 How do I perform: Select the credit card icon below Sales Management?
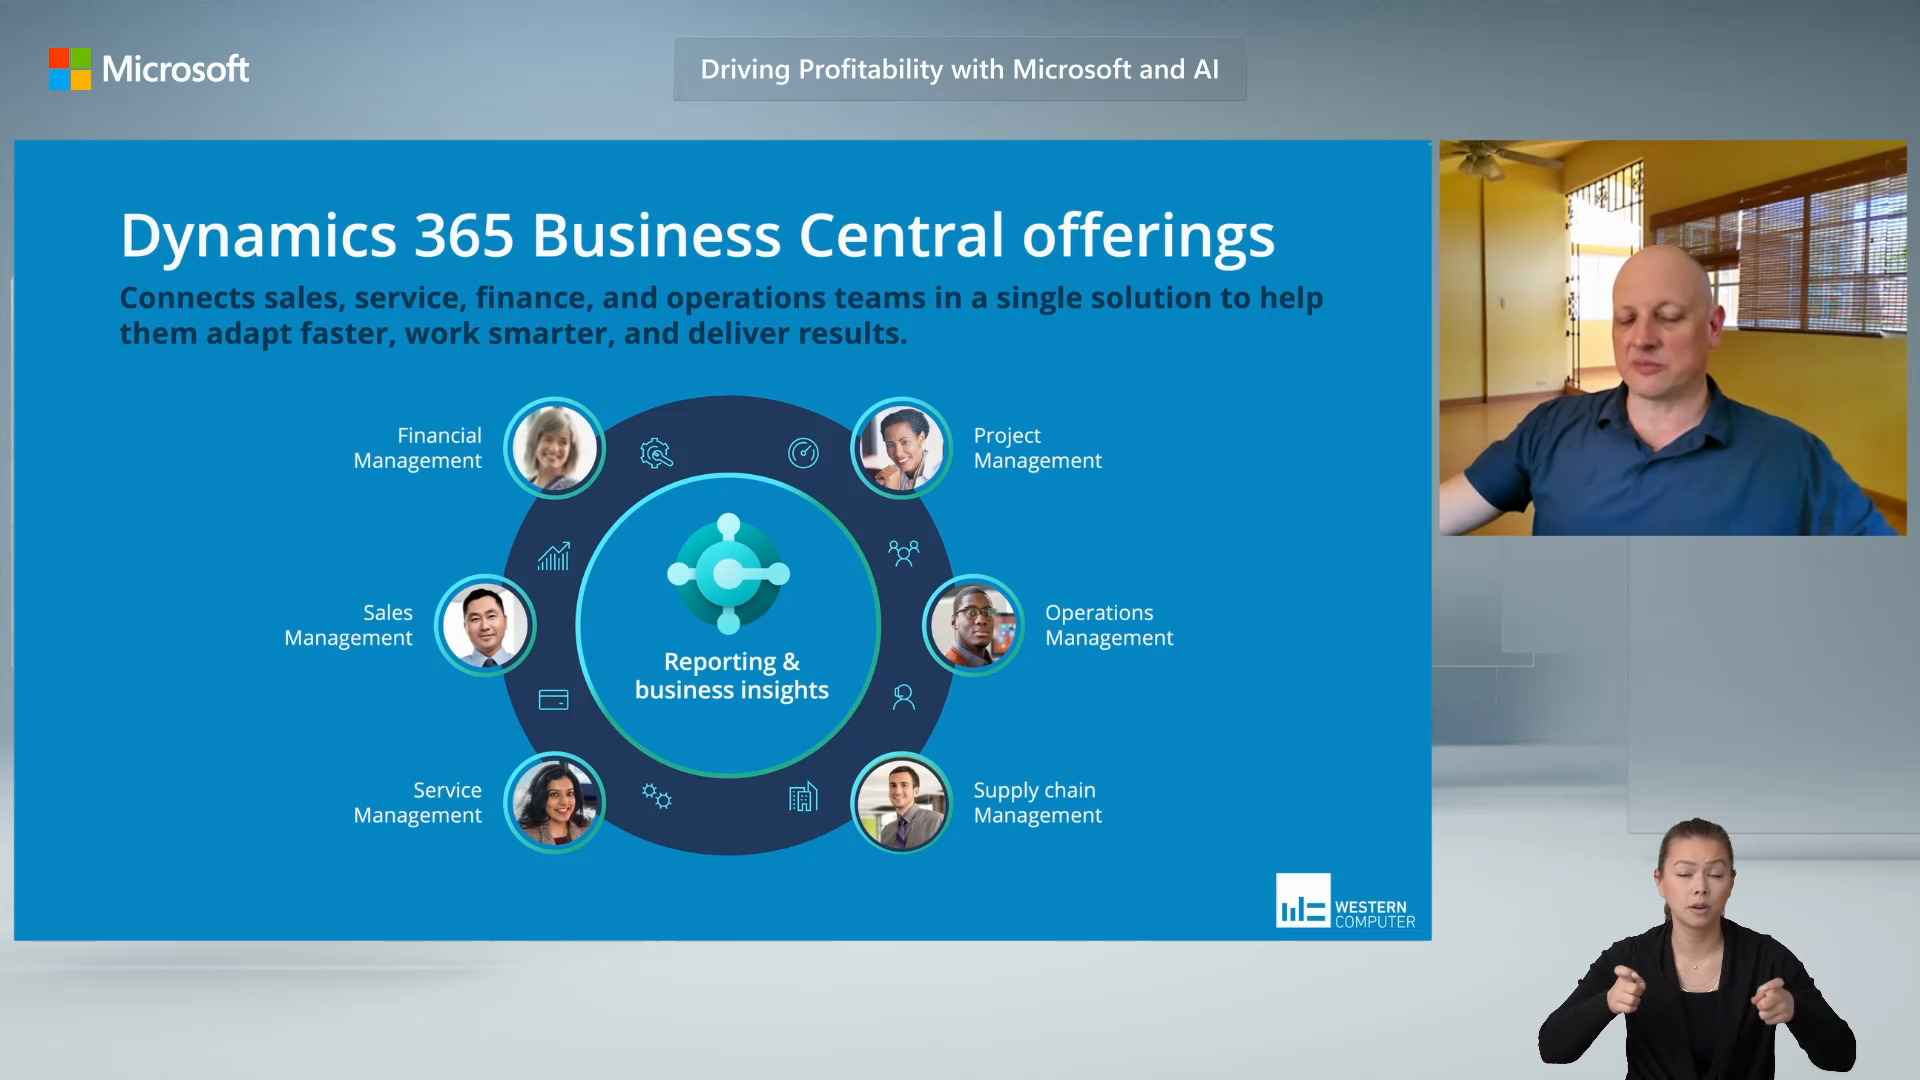pyautogui.click(x=553, y=699)
